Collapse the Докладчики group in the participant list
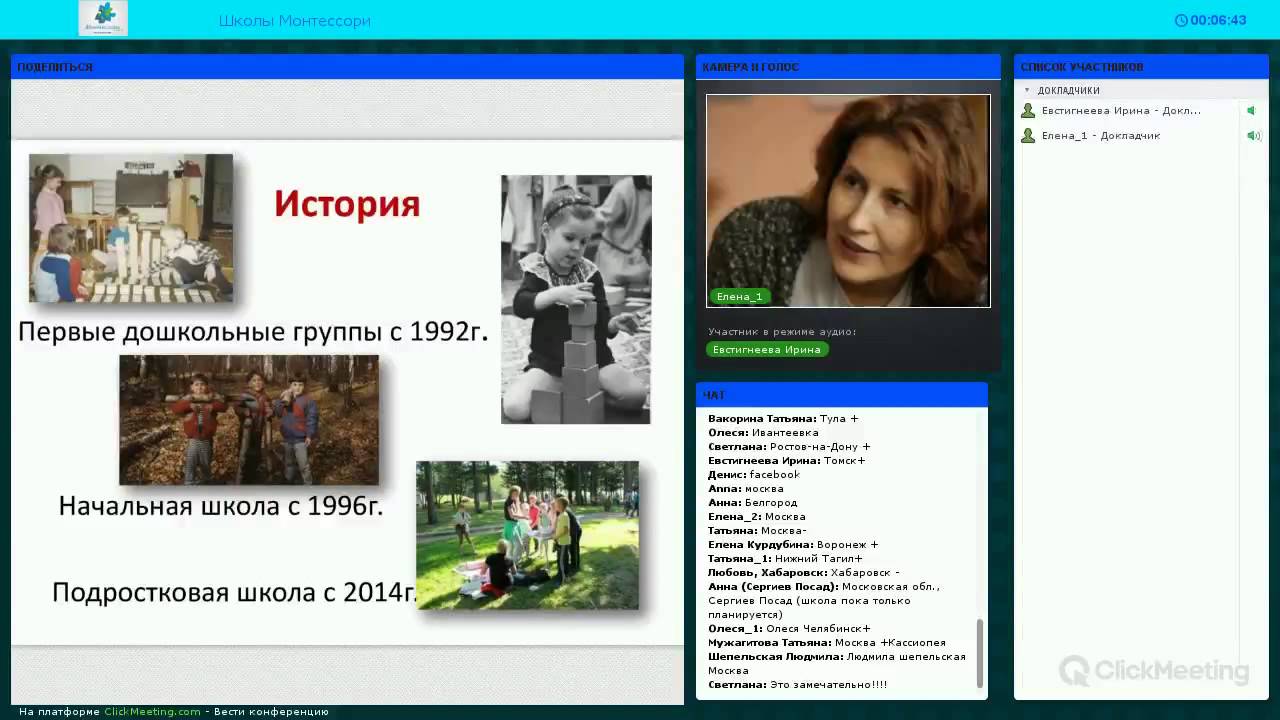The height and width of the screenshot is (720, 1280). coord(1027,90)
